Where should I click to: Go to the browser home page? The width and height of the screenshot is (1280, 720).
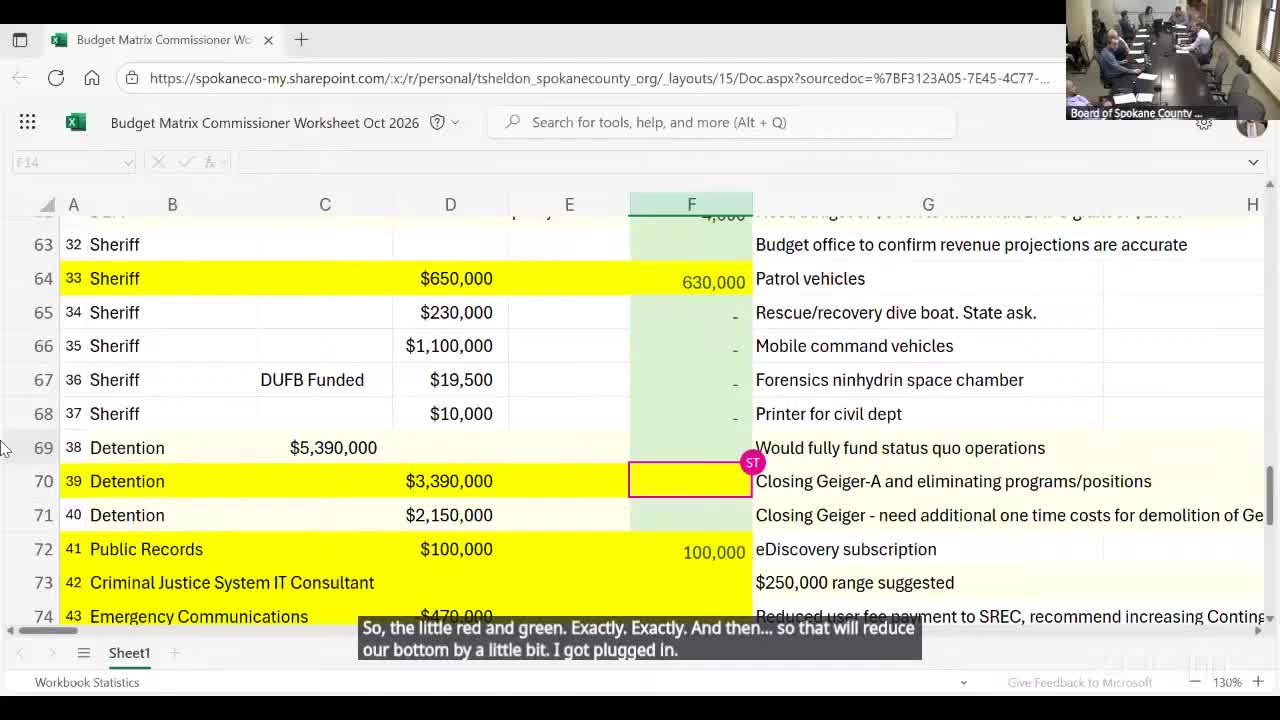pos(92,78)
